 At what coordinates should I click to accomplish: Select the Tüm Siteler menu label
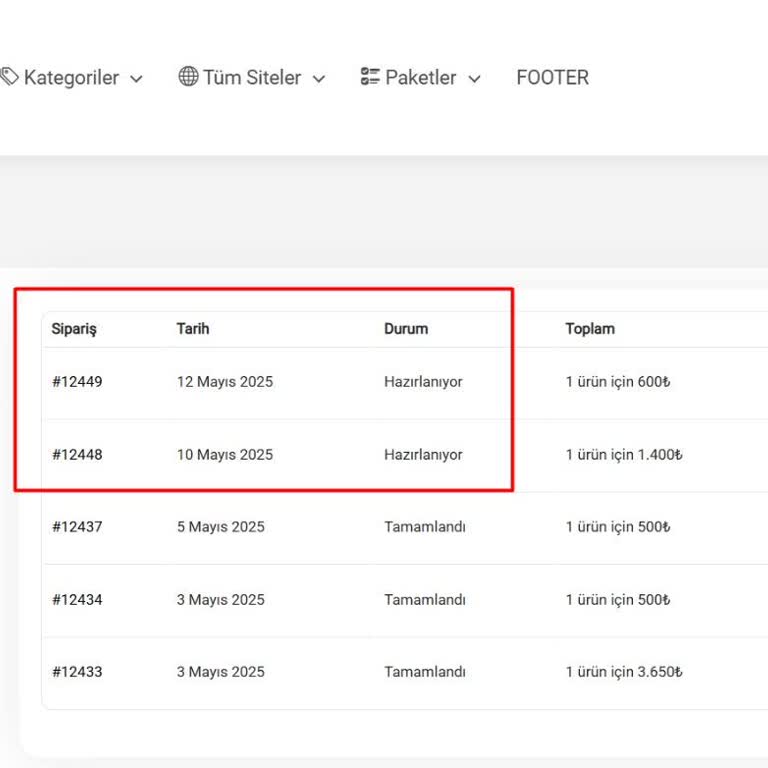coord(253,78)
